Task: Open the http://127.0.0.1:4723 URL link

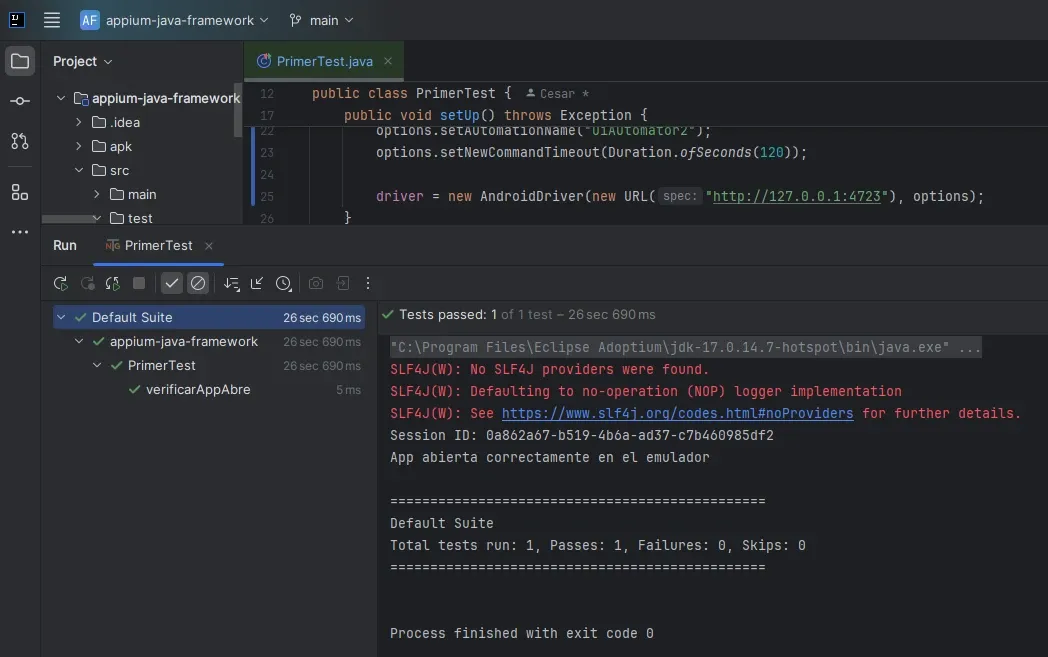Action: pos(797,196)
